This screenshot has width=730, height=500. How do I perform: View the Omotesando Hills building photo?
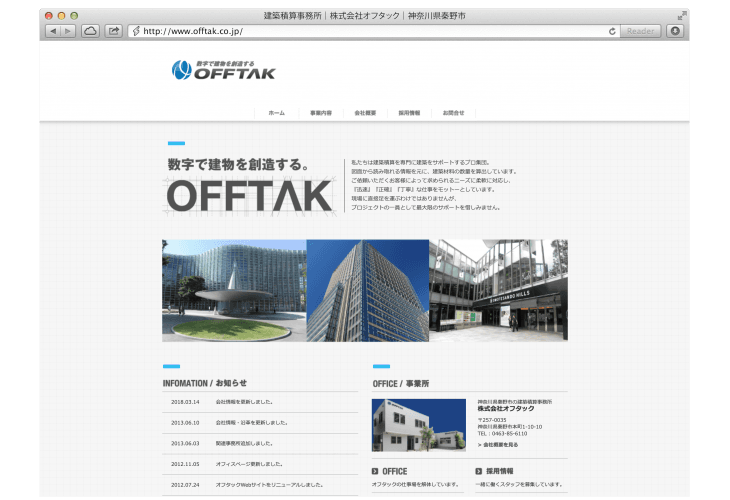click(498, 291)
